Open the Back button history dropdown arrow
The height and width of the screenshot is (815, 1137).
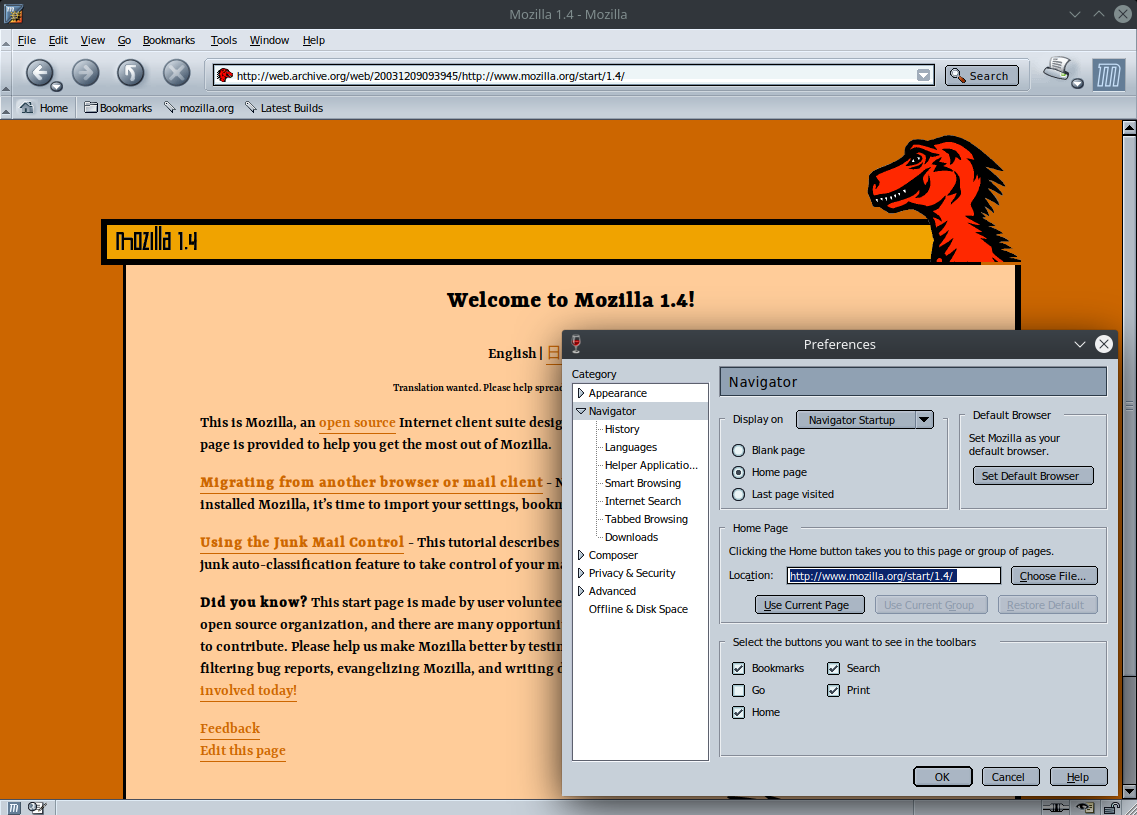pyautogui.click(x=57, y=86)
